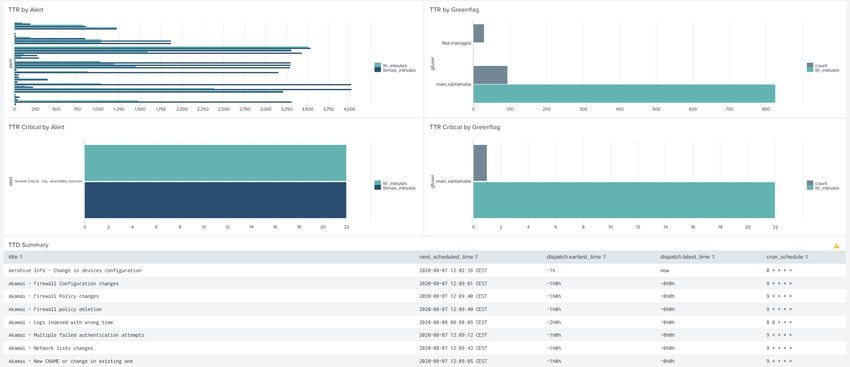Select Akamai Firewall policy deletion row
Viewport: 850px width, 367px height.
424,309
